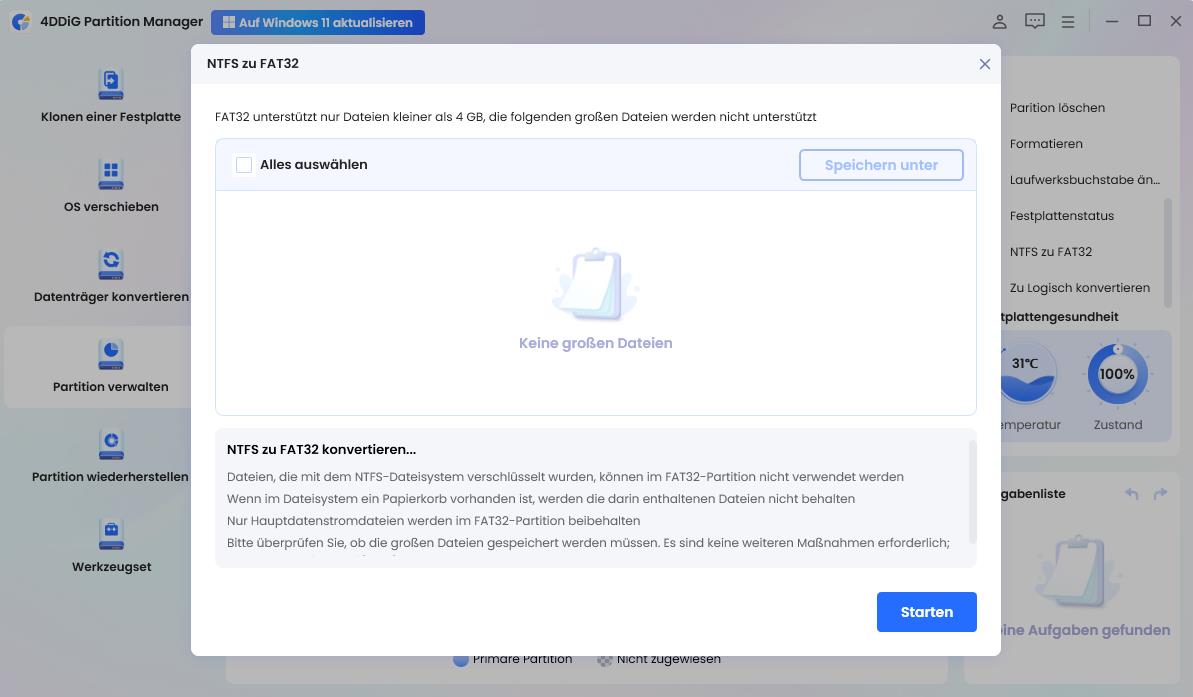Viewport: 1193px width, 697px height.
Task: Click the undo arrow in task list
Action: (1132, 494)
